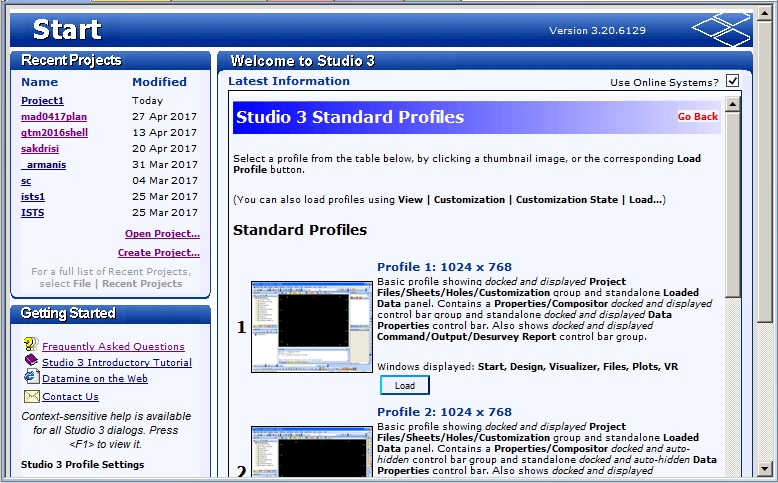Image resolution: width=778 pixels, height=483 pixels.
Task: Click Version 3.20.6129 text
Action: [597, 30]
